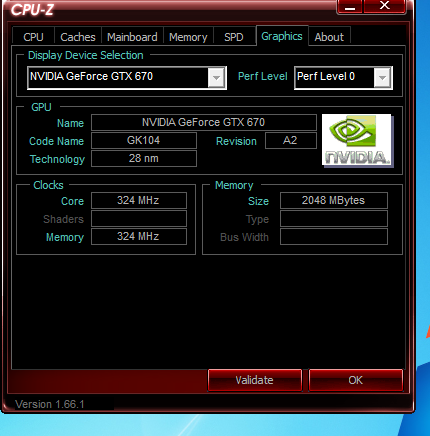Click the GPU Name field value
The width and height of the screenshot is (430, 436).
204,122
